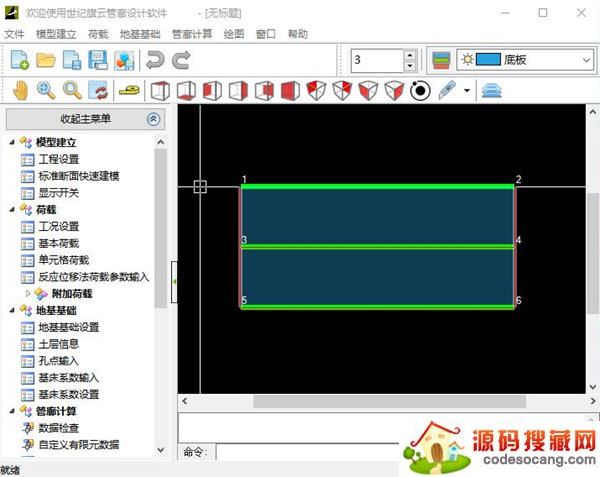The height and width of the screenshot is (477, 600).
Task: Open the 窗口 menu
Action: [266, 34]
